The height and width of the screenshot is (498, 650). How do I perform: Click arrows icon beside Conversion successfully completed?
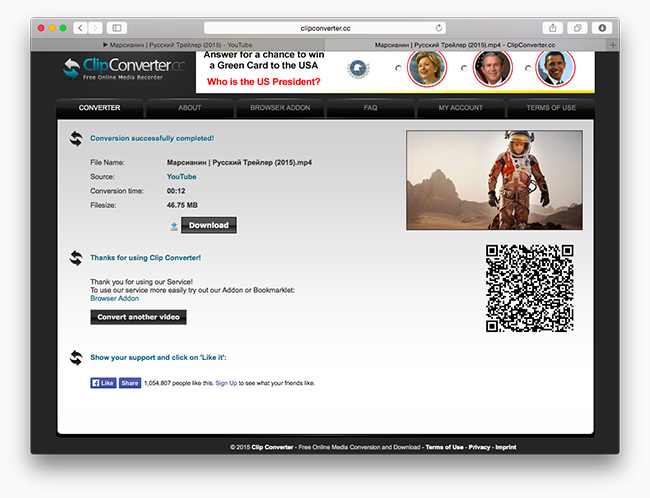(76, 139)
